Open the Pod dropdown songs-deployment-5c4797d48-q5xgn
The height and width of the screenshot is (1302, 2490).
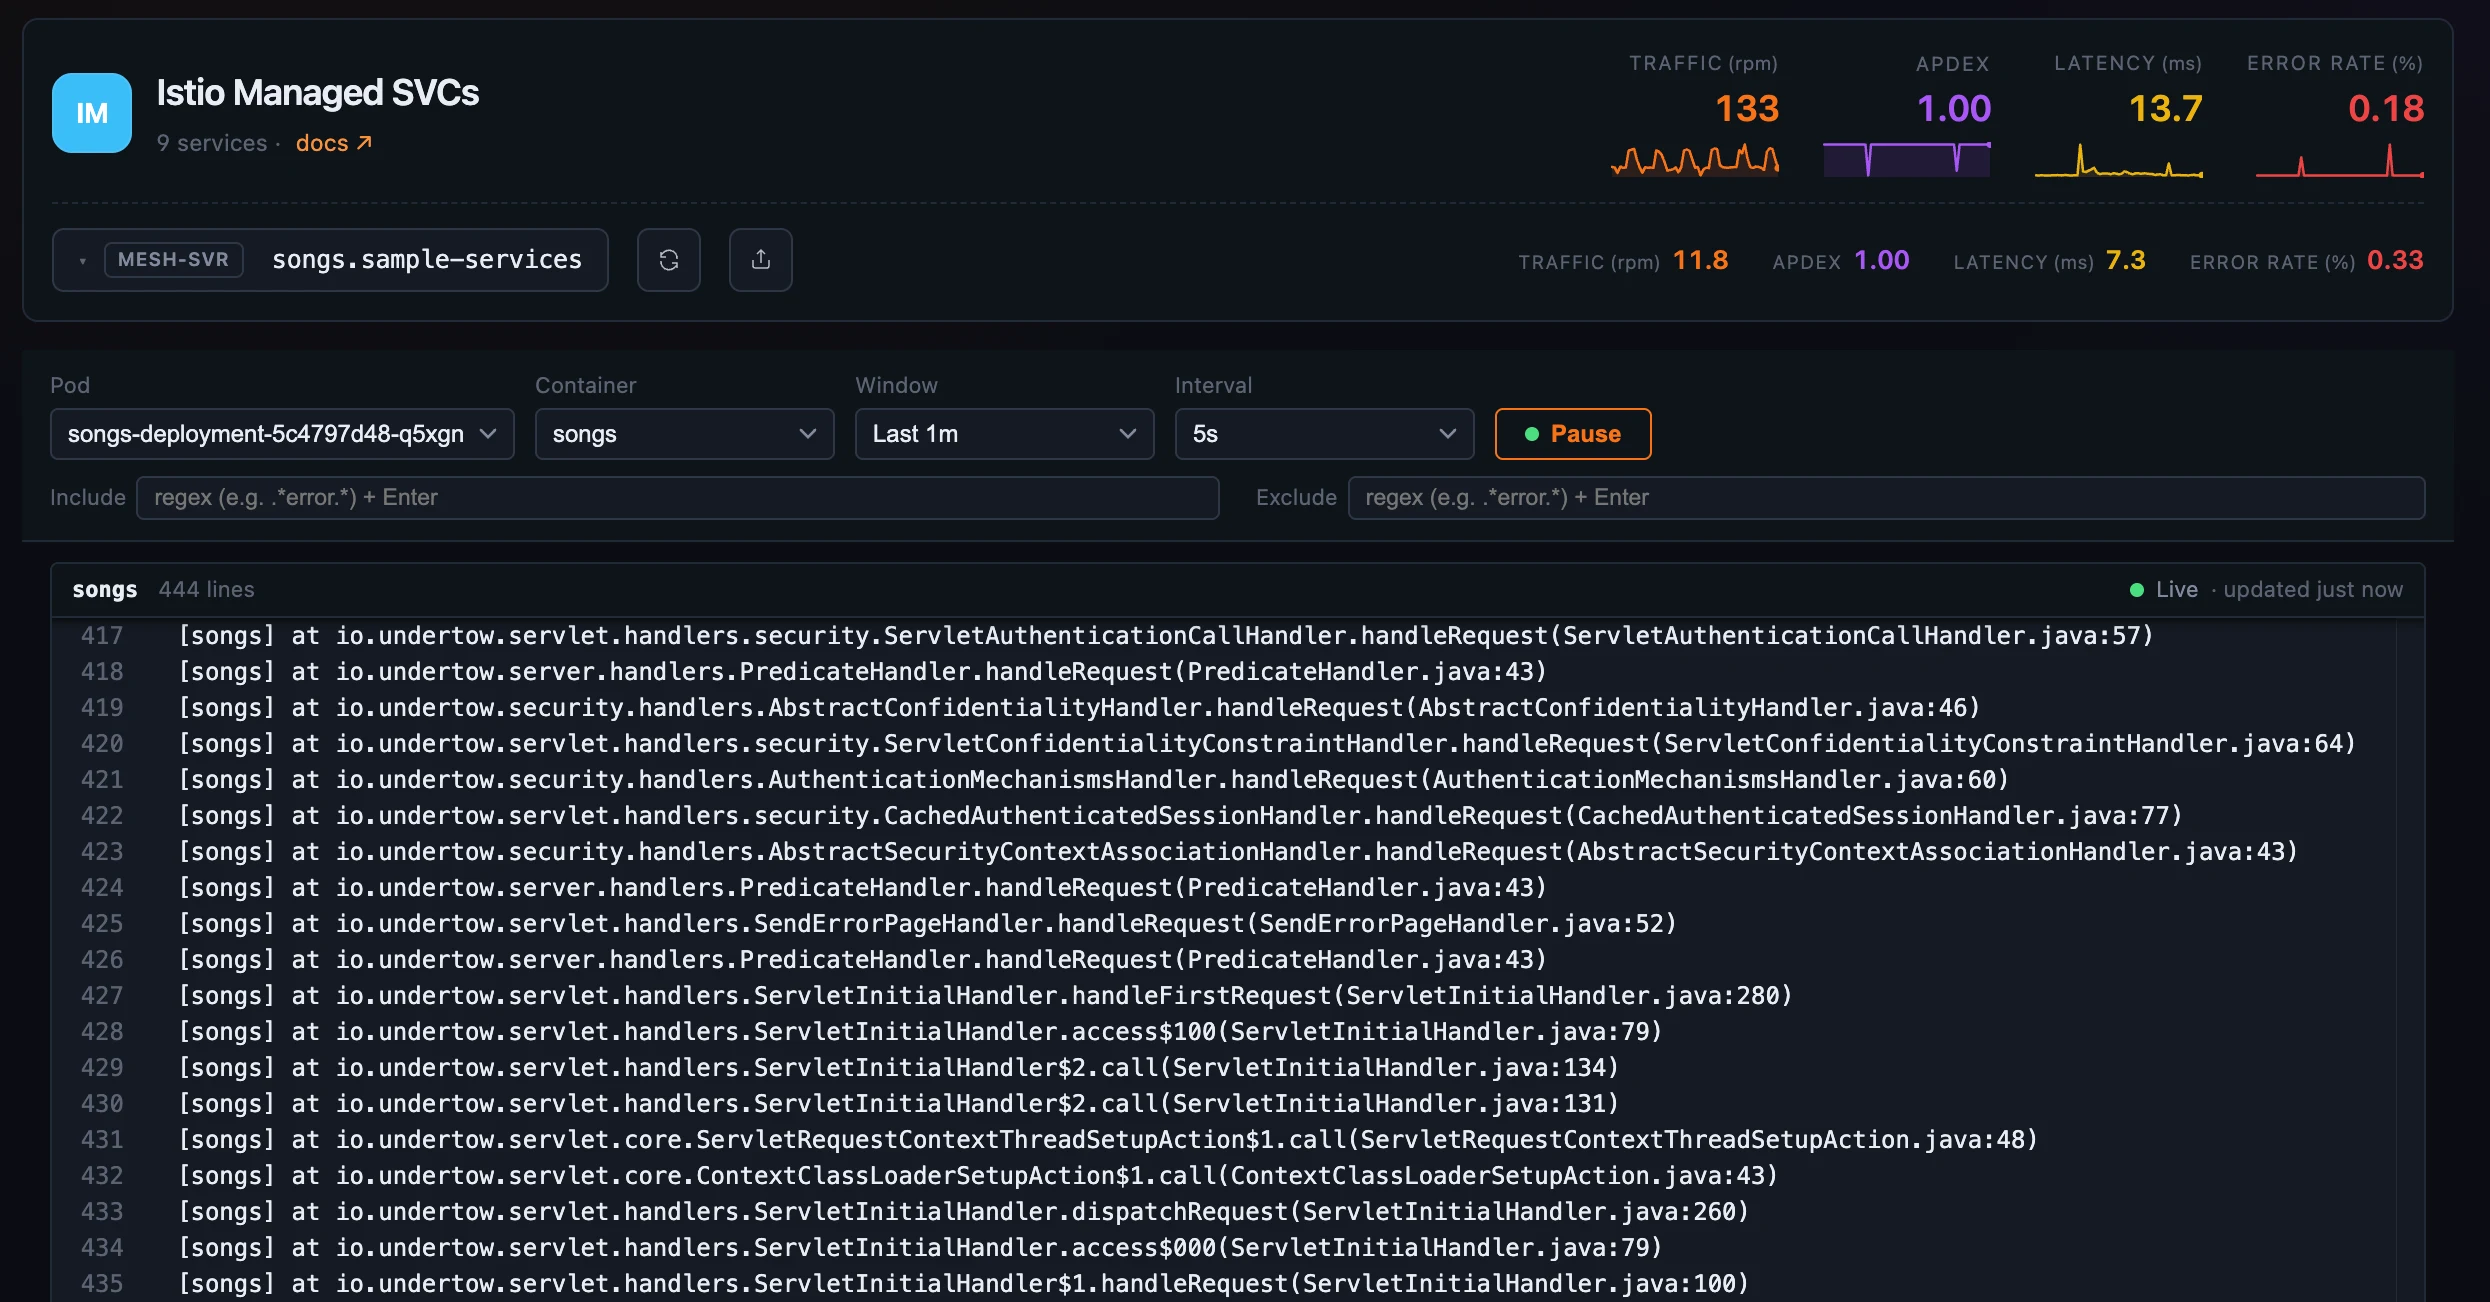click(282, 434)
